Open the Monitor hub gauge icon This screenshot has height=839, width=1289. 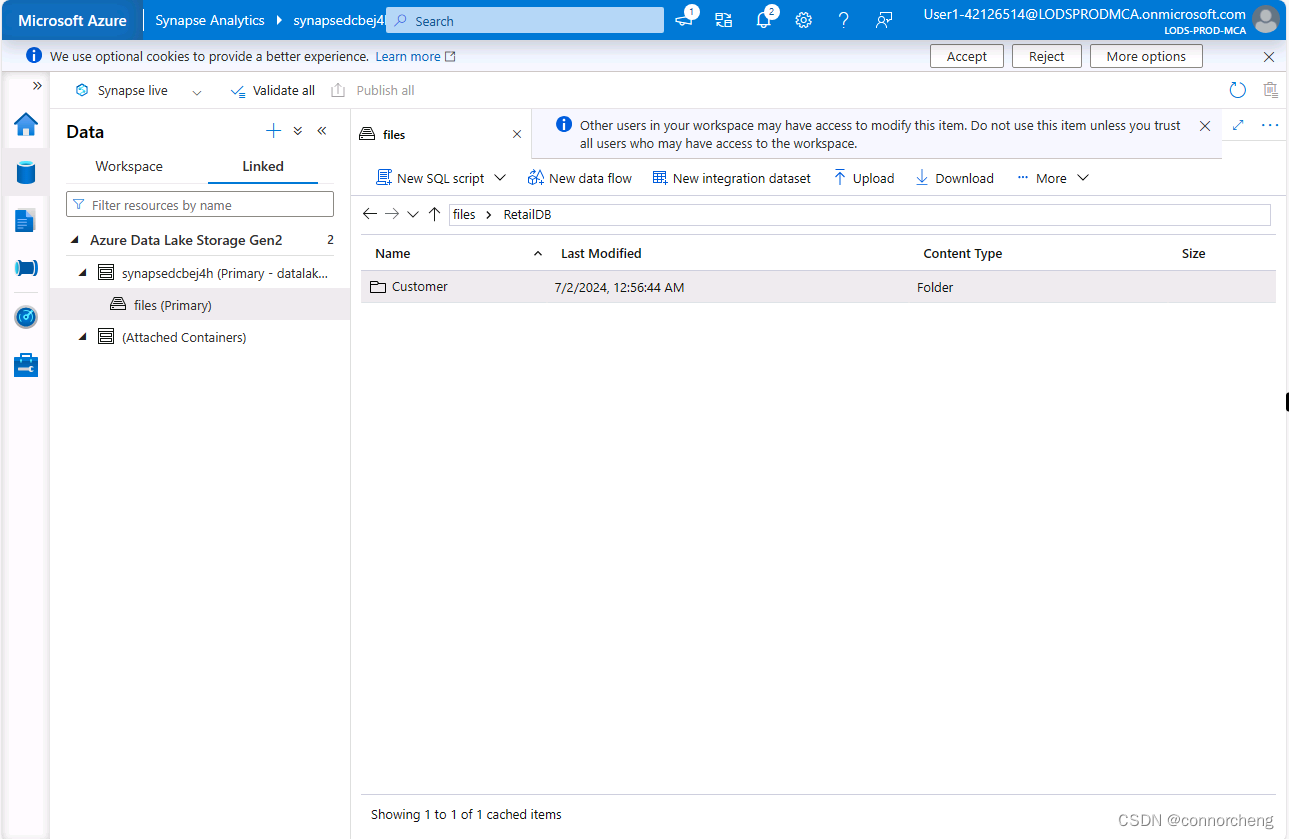26,317
